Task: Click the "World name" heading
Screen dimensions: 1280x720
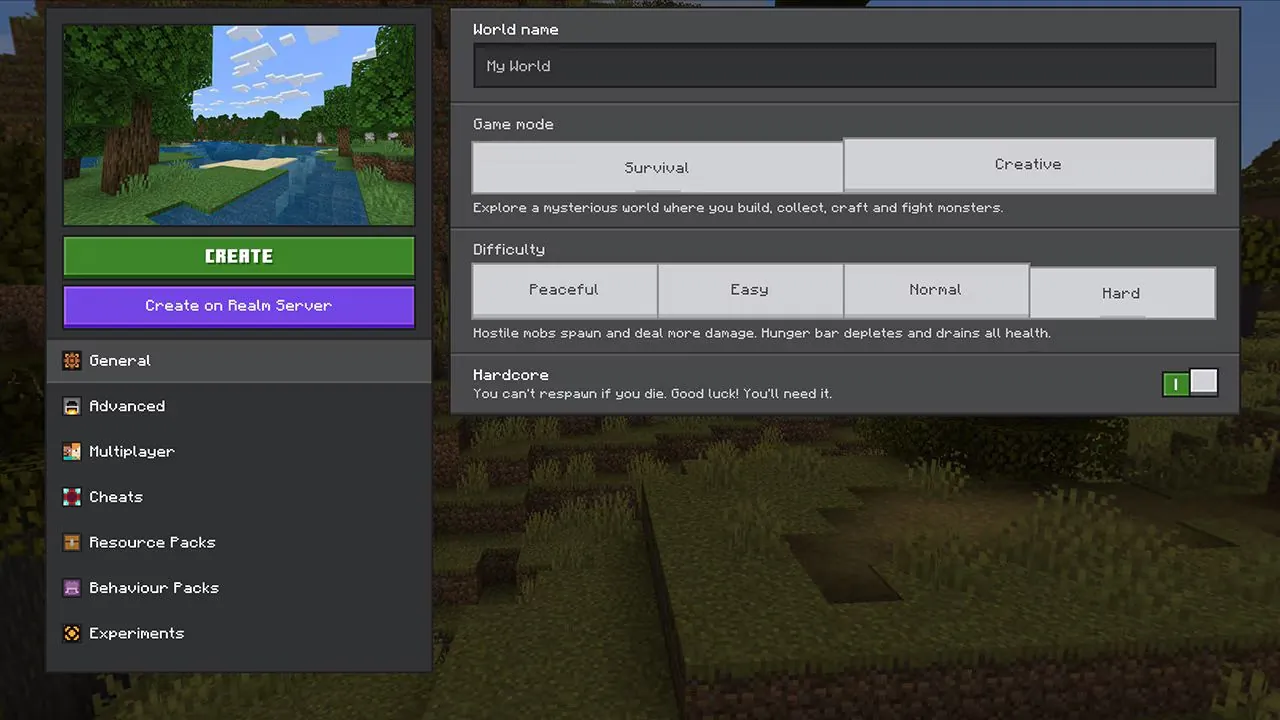Action: [x=516, y=30]
